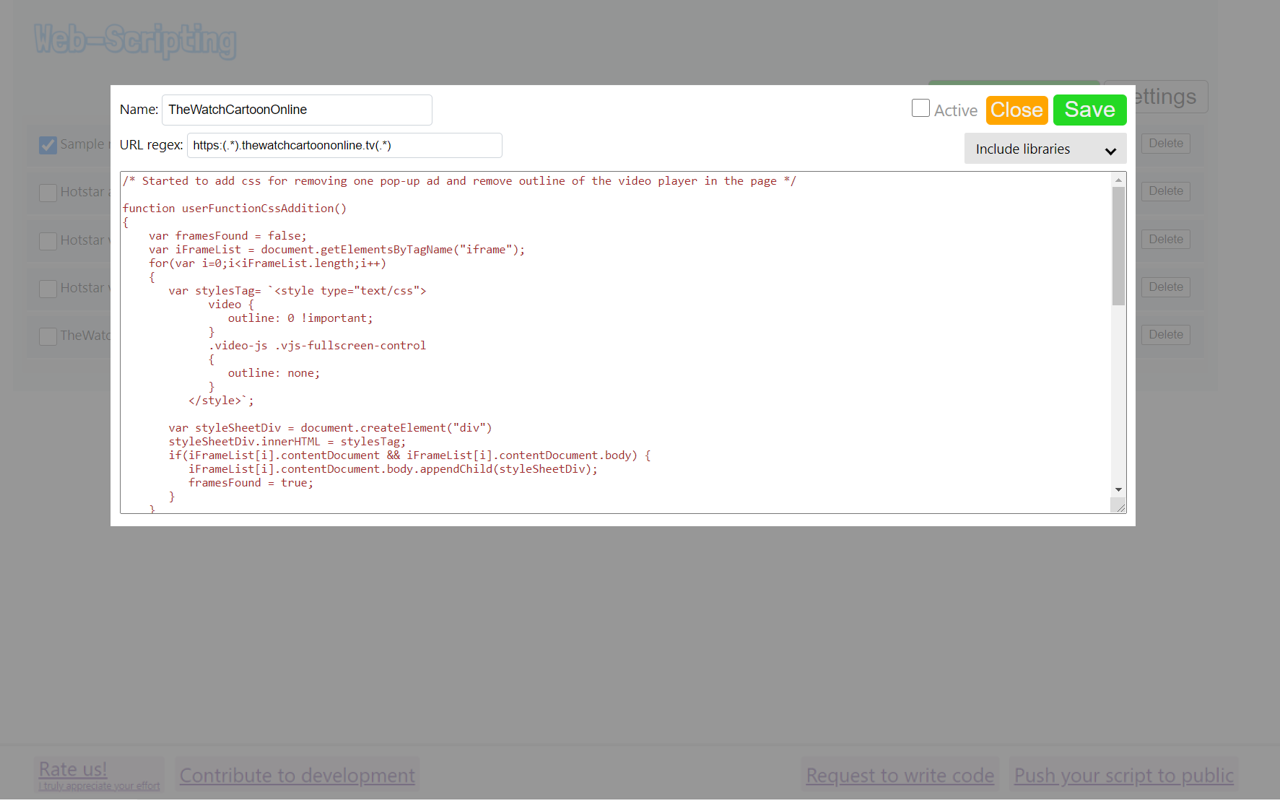Image resolution: width=1280 pixels, height=800 pixels.
Task: Click the Web-Scripting logo
Action: pyautogui.click(x=134, y=41)
